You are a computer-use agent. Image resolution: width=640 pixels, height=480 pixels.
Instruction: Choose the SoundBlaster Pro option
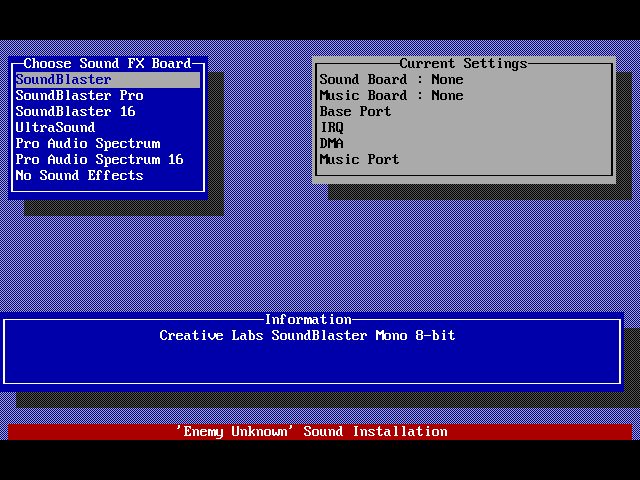(80, 96)
